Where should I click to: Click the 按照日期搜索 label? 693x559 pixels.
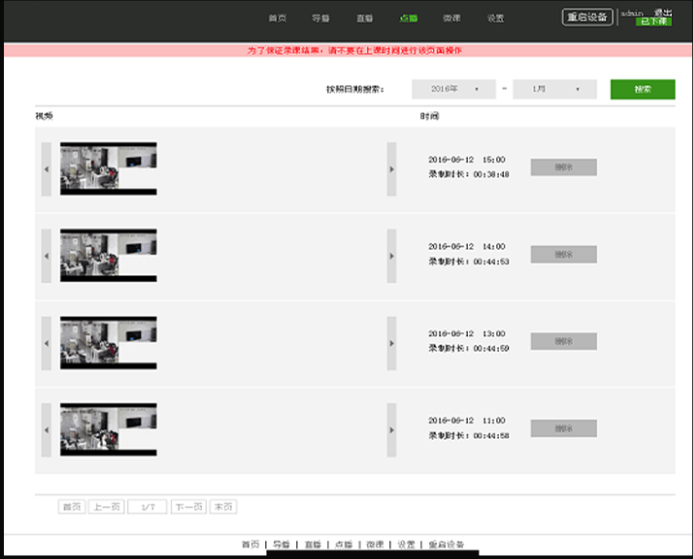pos(355,89)
